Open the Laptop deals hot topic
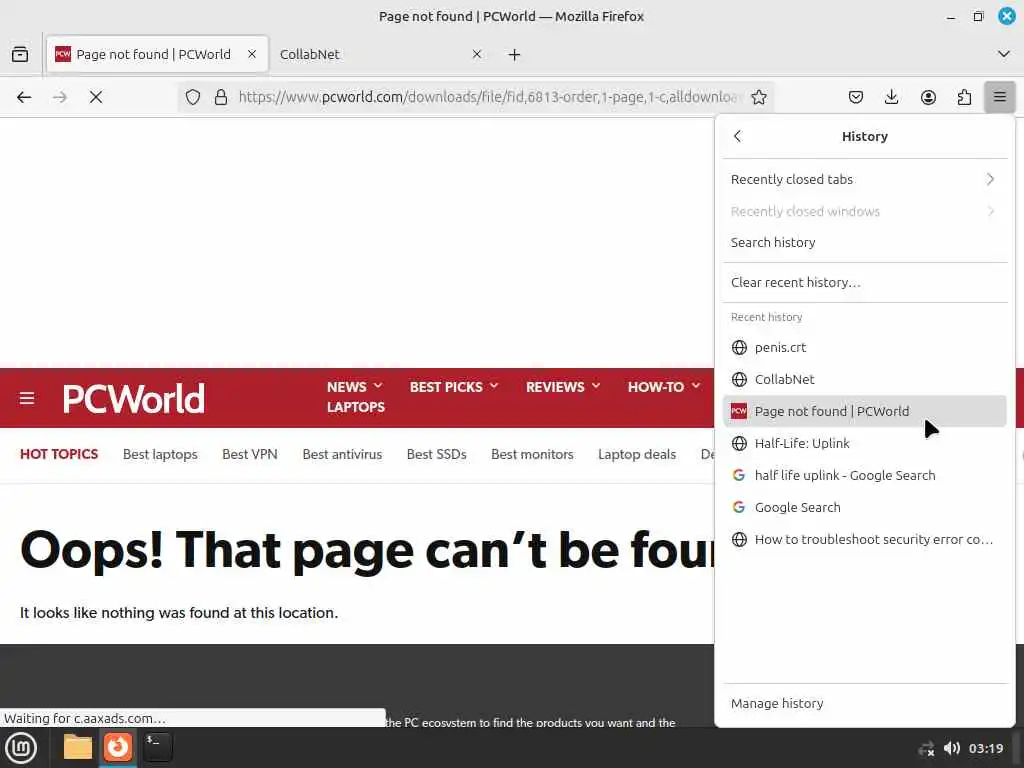The width and height of the screenshot is (1024, 768). tap(637, 455)
